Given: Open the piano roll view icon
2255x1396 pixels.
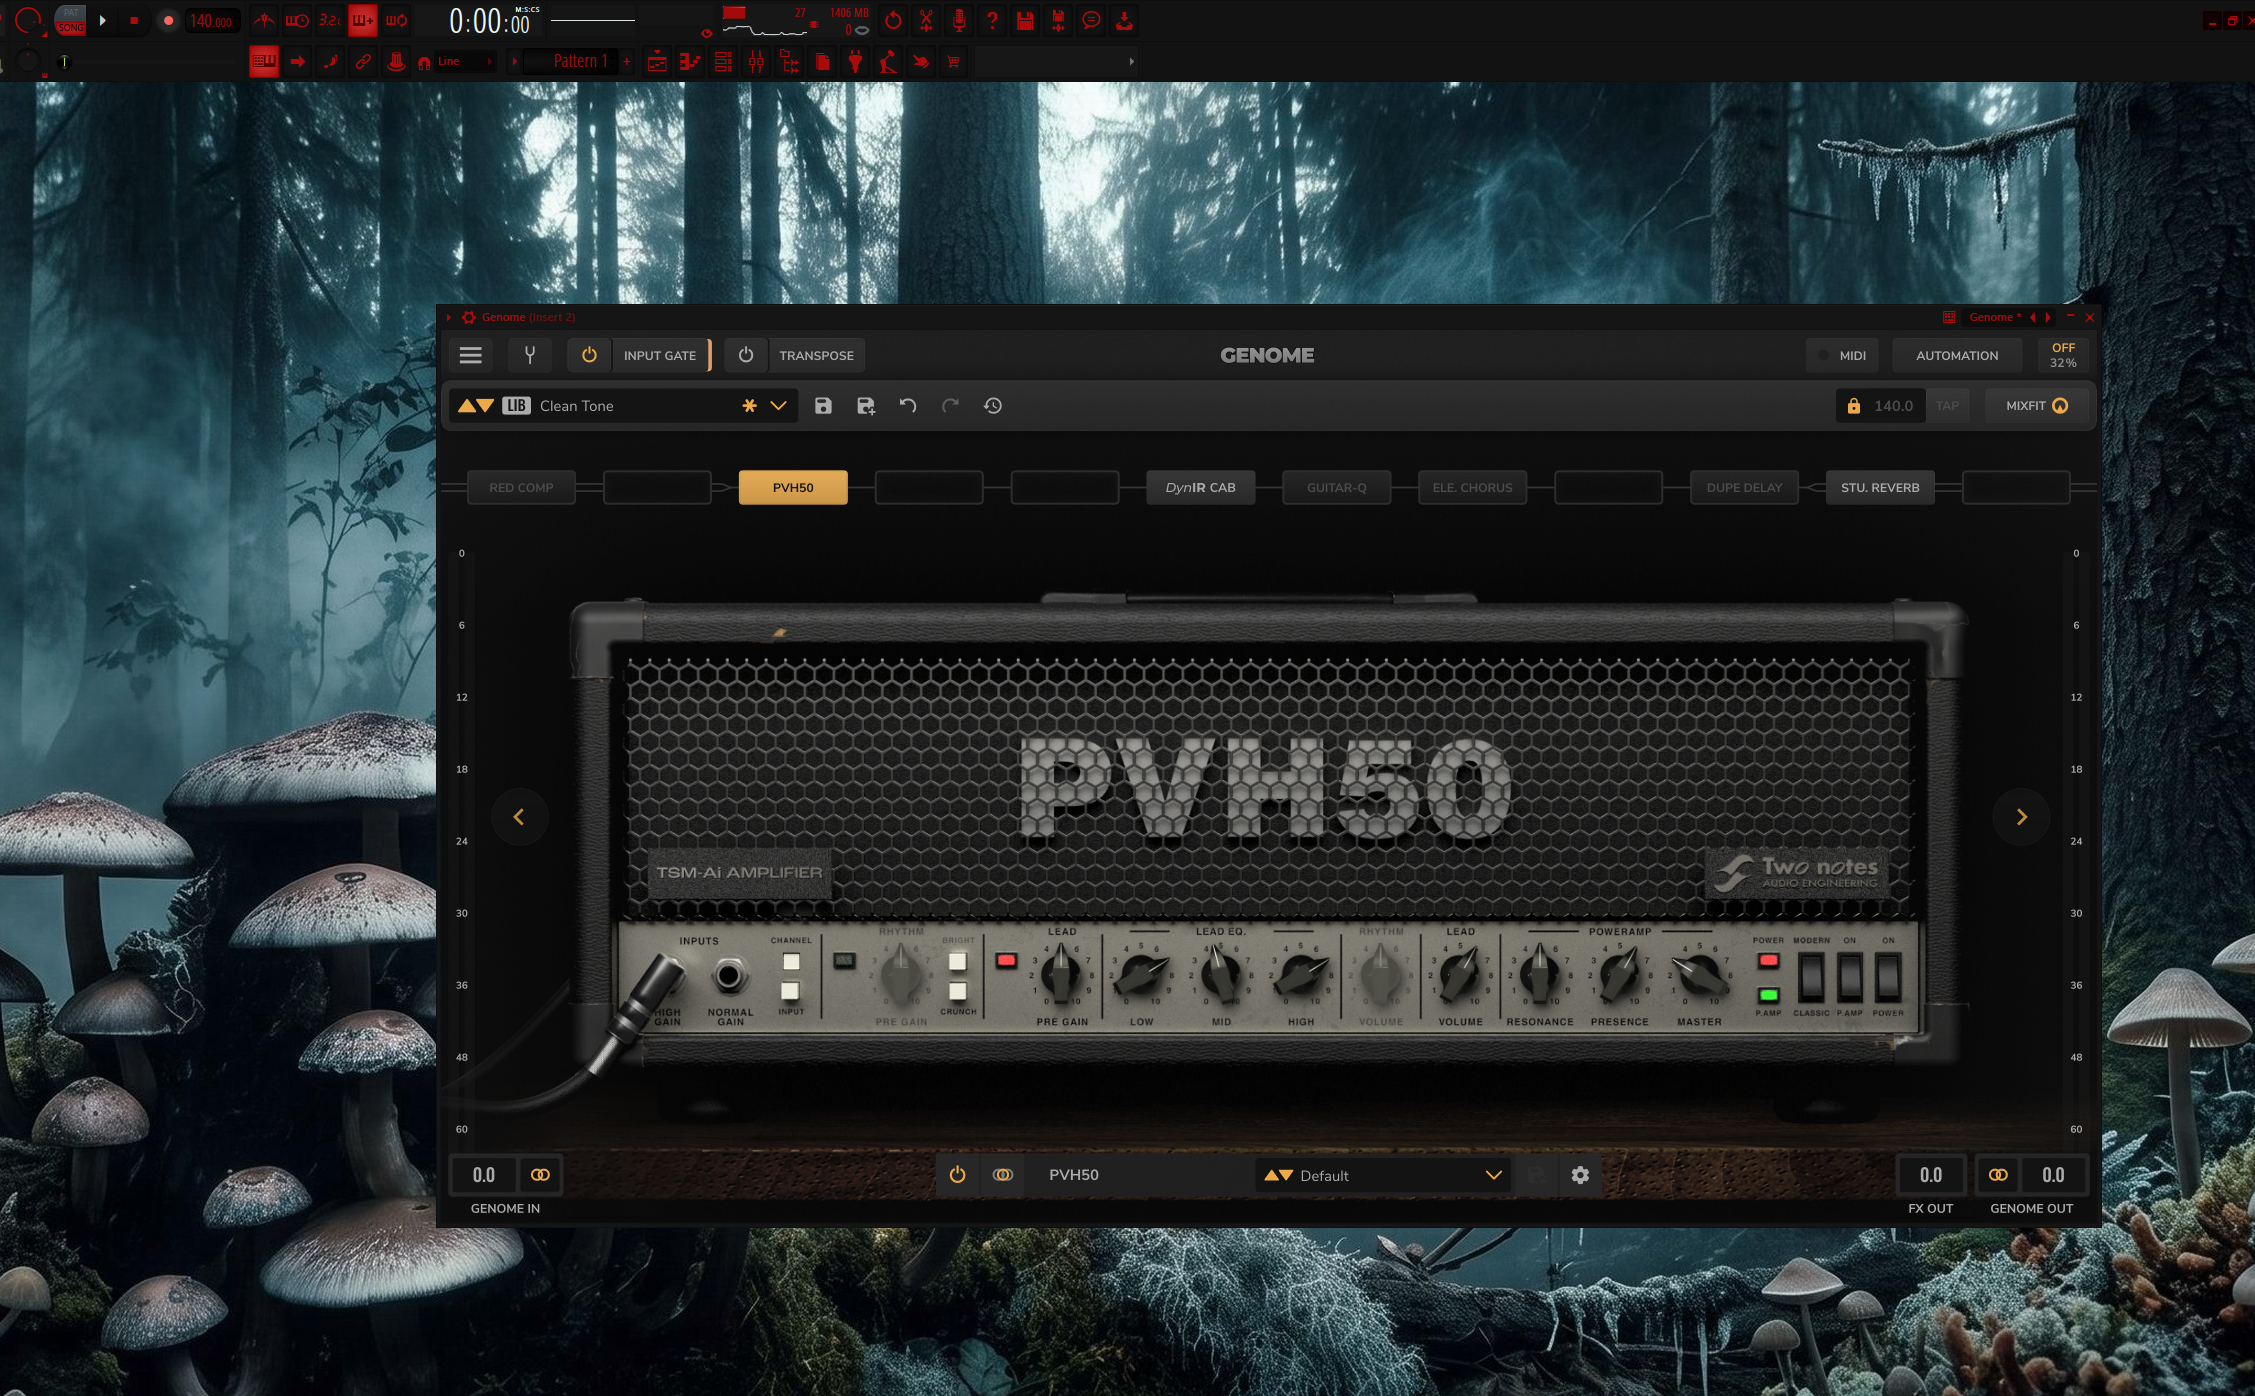Looking at the screenshot, I should click(690, 62).
